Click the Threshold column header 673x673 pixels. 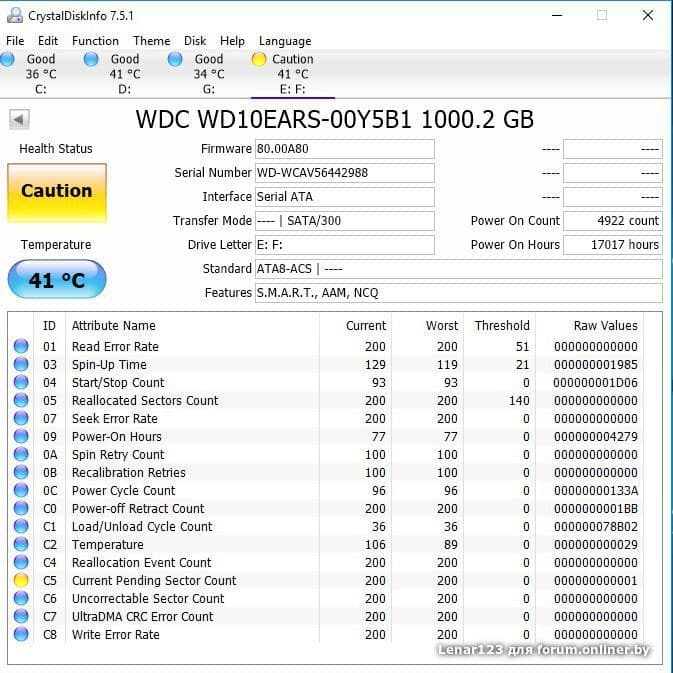502,326
